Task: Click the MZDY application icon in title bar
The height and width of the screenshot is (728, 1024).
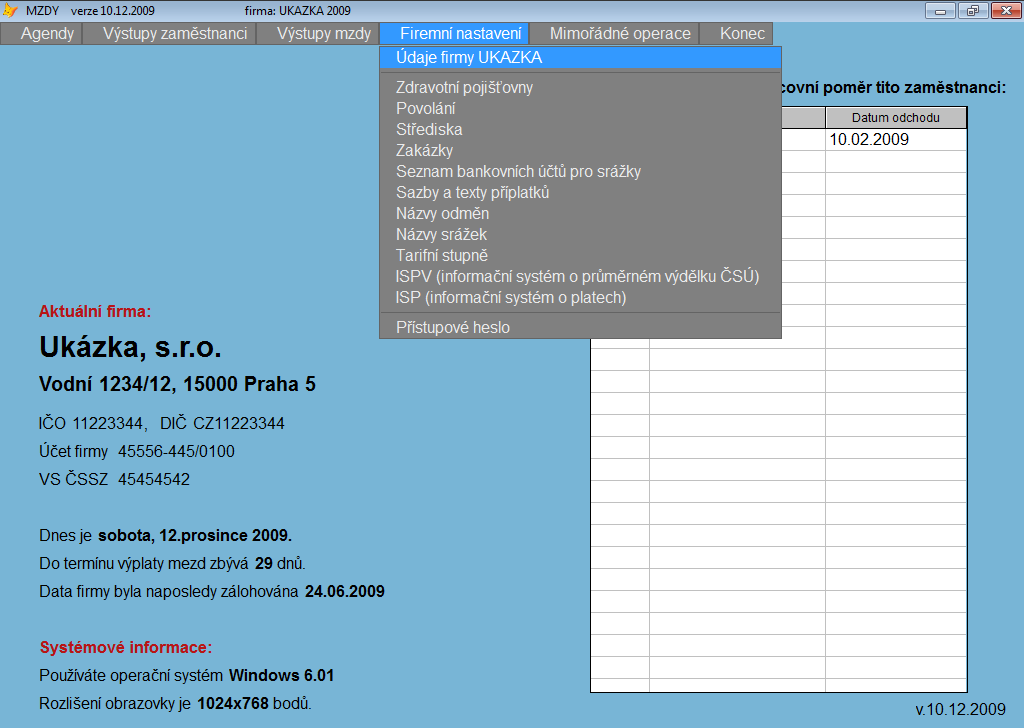Action: pos(10,10)
